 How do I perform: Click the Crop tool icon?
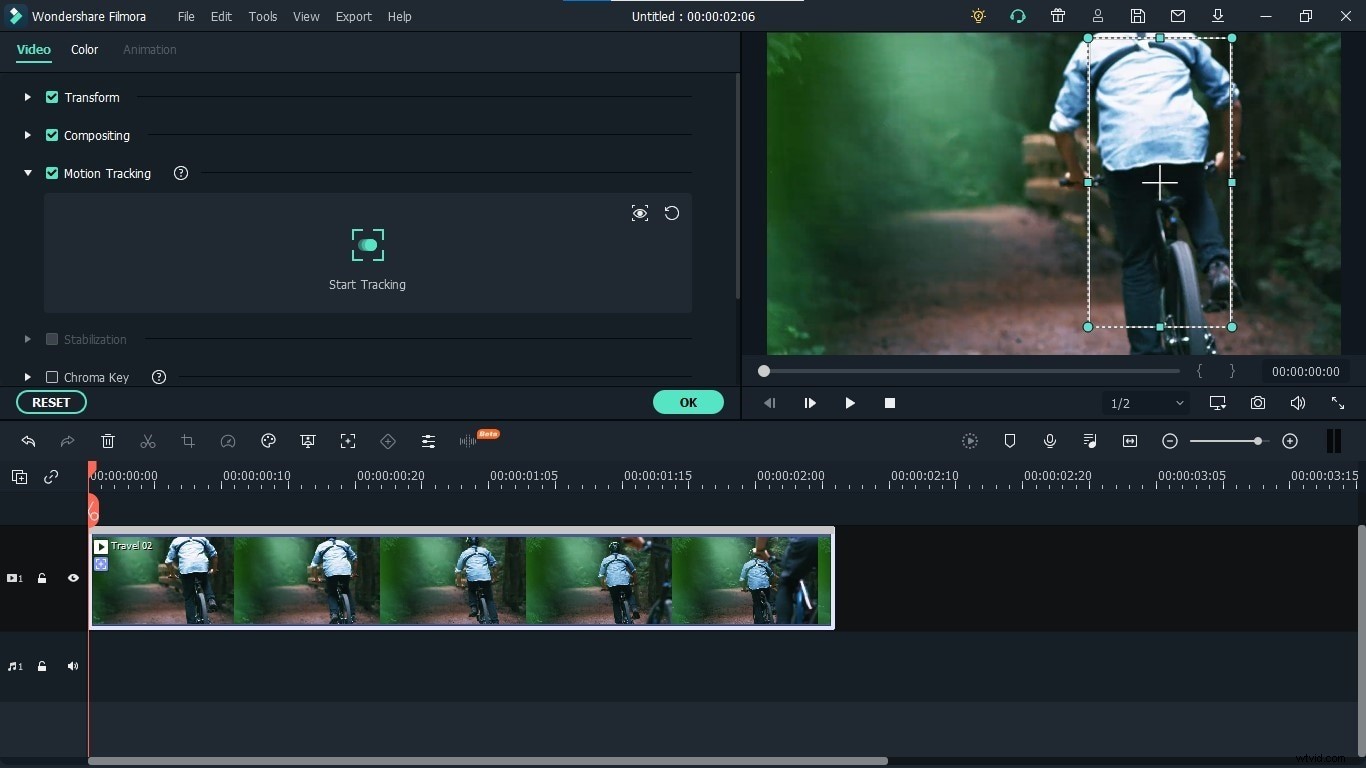[x=188, y=441]
